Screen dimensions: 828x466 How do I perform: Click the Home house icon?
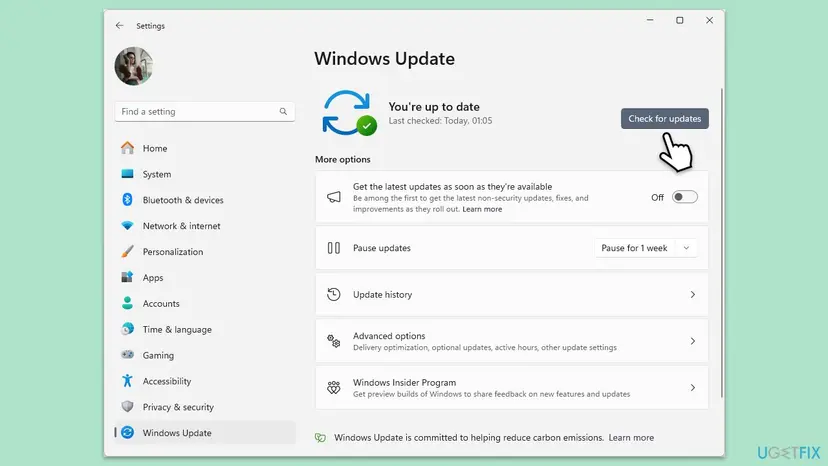[x=127, y=148]
